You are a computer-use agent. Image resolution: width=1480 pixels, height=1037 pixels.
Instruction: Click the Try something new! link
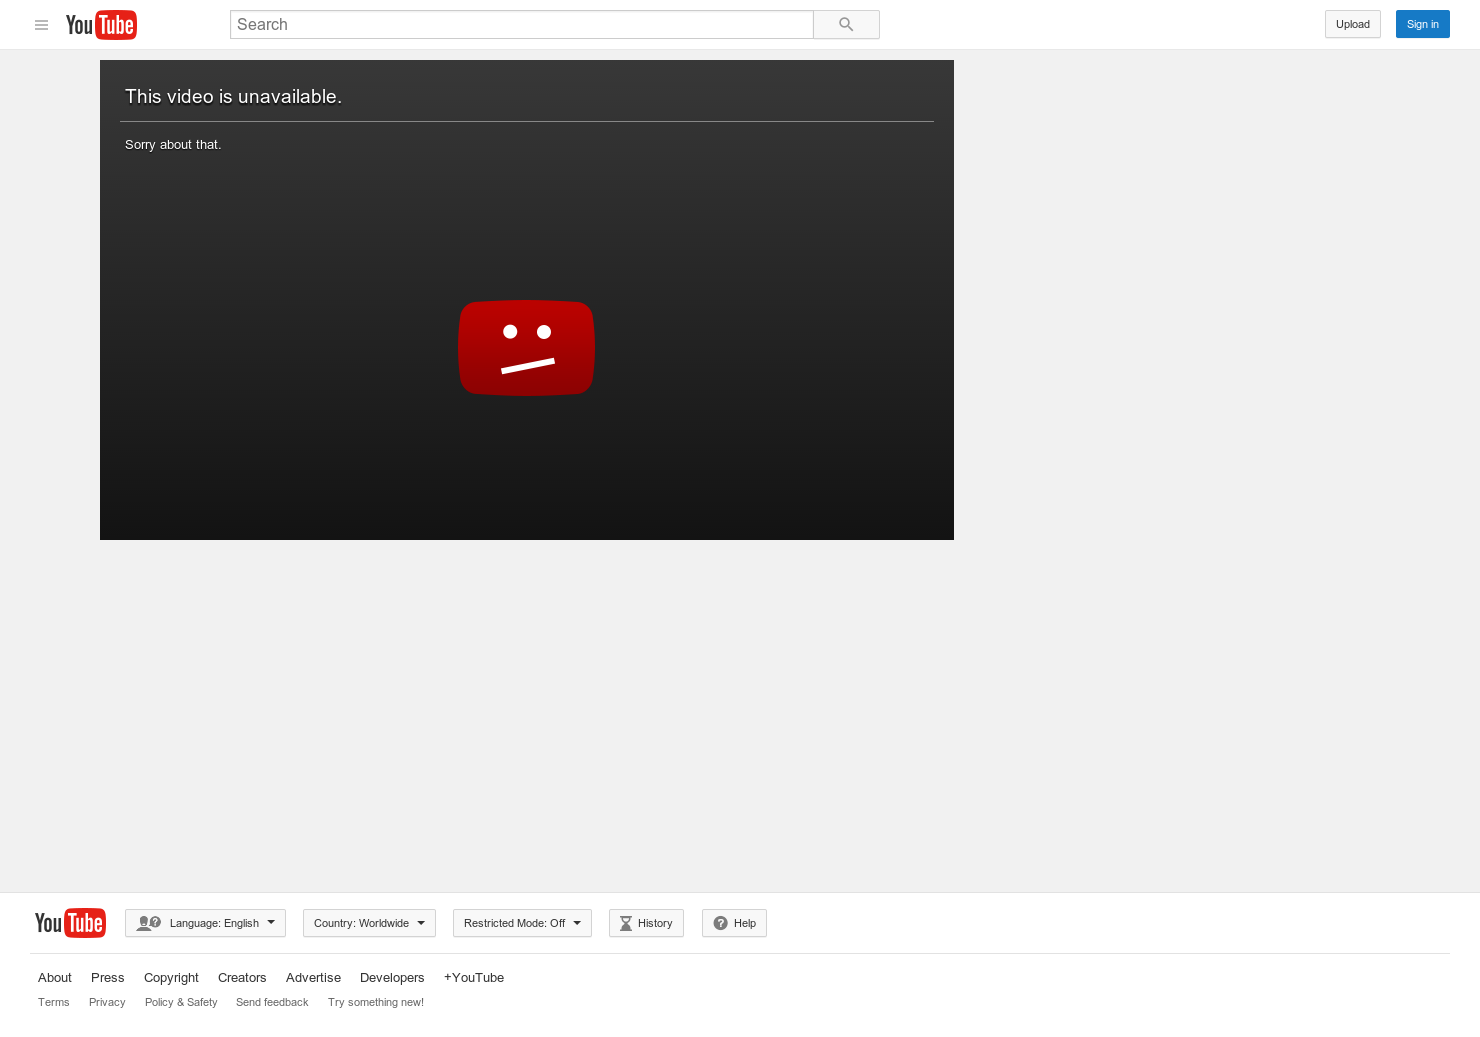point(376,1002)
